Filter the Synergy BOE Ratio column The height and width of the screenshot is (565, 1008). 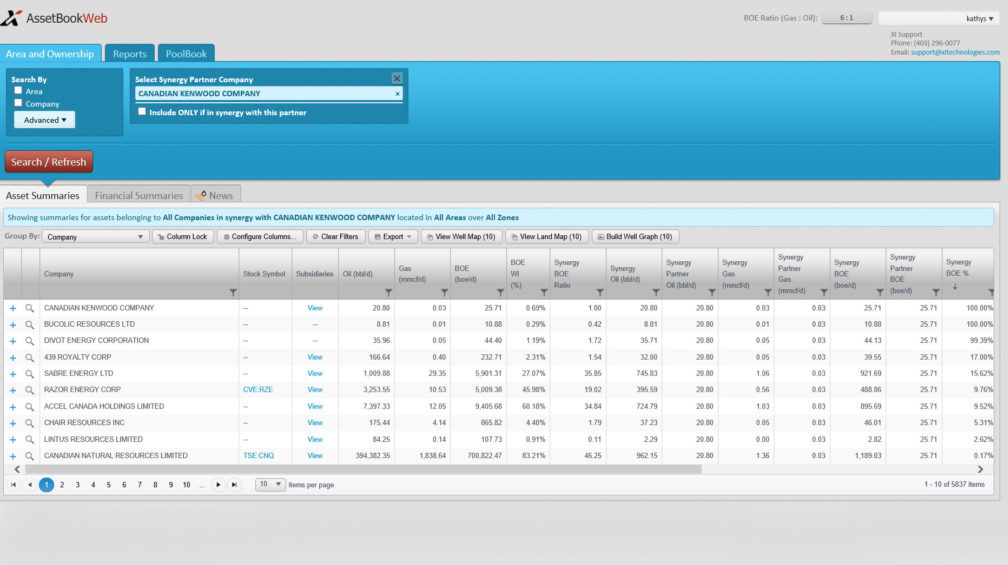pyautogui.click(x=600, y=292)
